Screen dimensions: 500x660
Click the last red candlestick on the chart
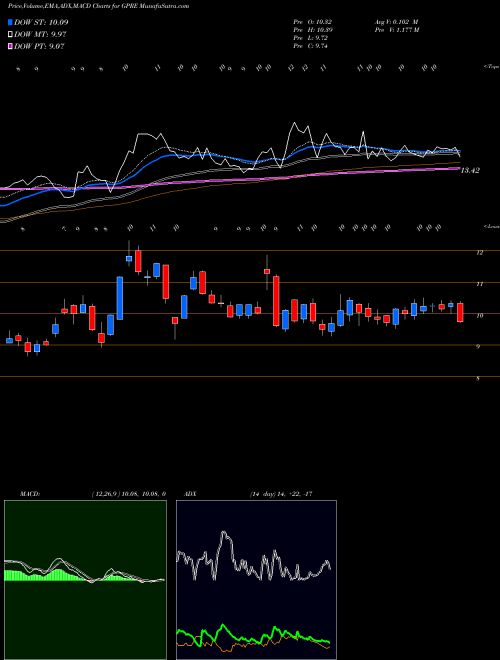pyautogui.click(x=460, y=312)
